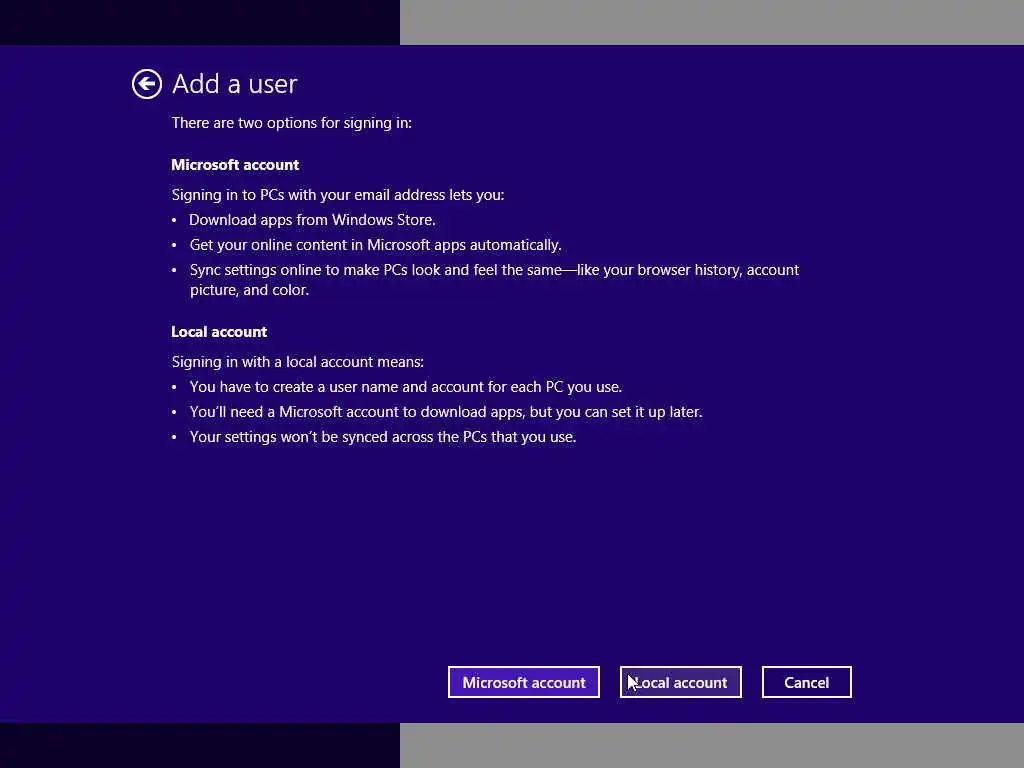
Task: Click 'Signing in with a local account means:' line
Action: (298, 362)
